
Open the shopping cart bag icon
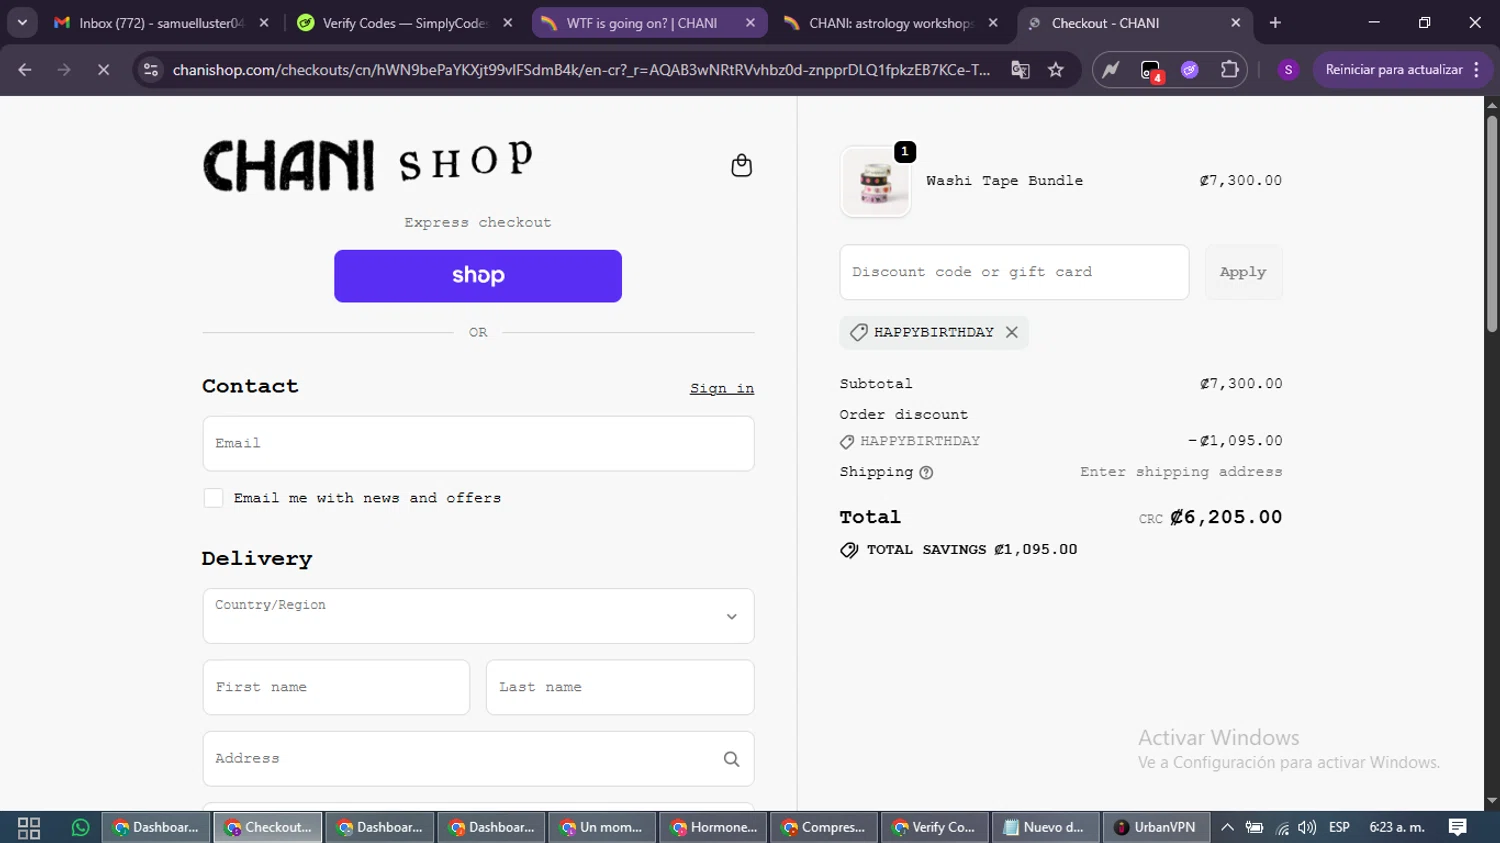[x=741, y=165]
